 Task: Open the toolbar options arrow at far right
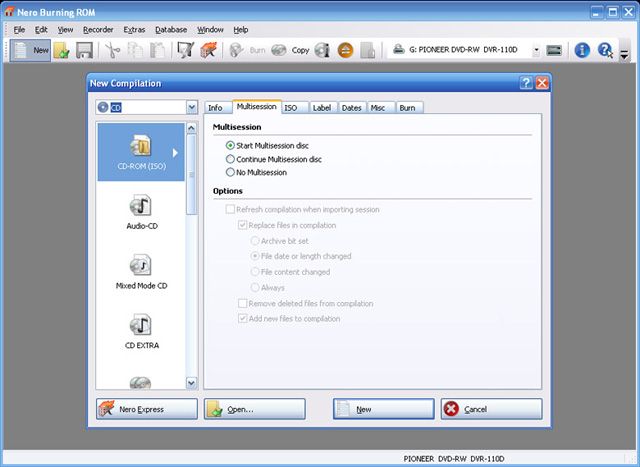coord(625,55)
